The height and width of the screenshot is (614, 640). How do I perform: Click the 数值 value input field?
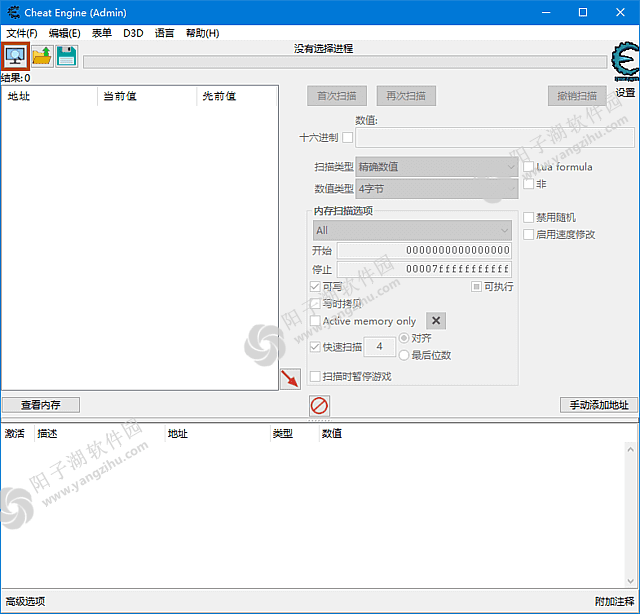[495, 138]
